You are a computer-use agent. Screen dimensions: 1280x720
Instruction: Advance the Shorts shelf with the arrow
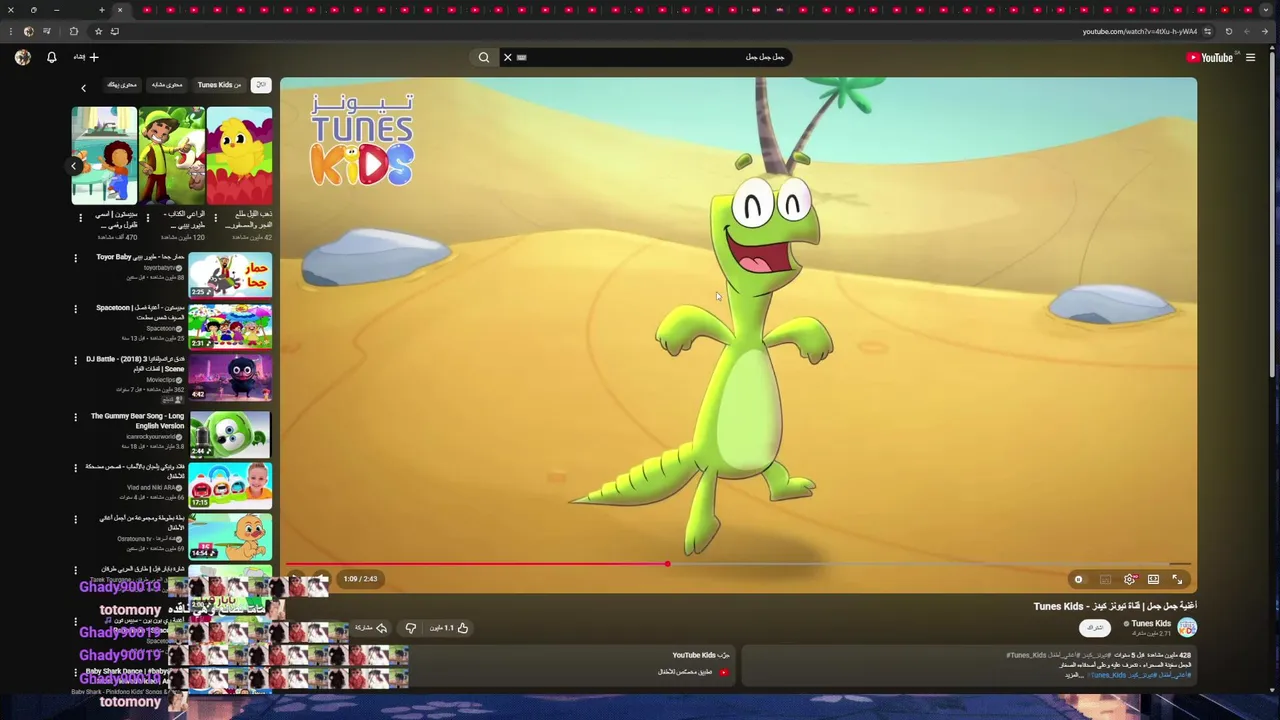click(75, 166)
